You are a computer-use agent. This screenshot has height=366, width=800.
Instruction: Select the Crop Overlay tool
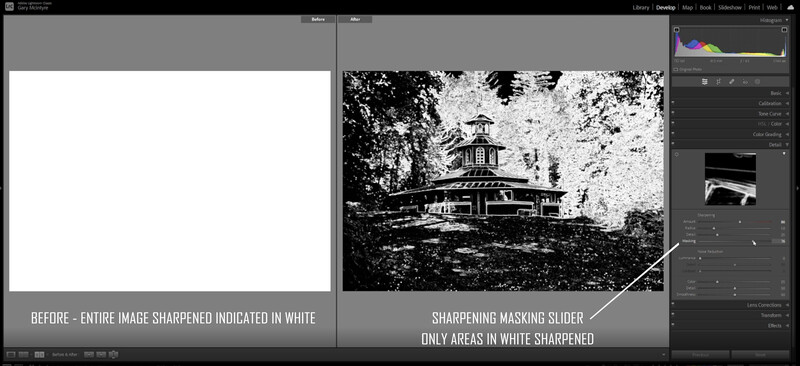pyautogui.click(x=718, y=82)
